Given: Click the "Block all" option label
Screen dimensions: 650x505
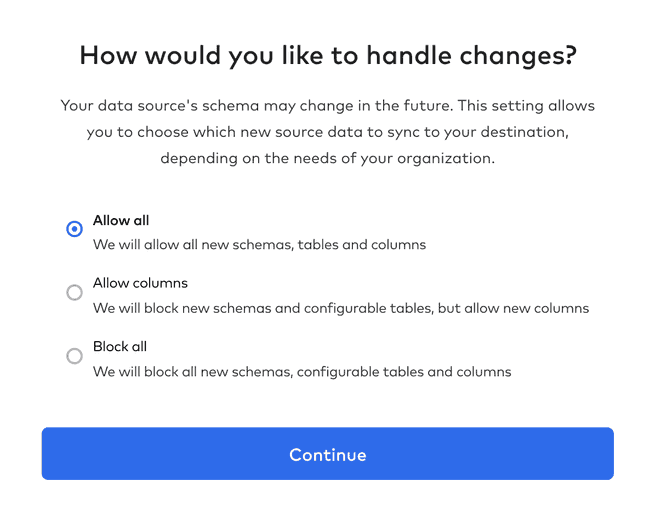Looking at the screenshot, I should pos(120,347).
